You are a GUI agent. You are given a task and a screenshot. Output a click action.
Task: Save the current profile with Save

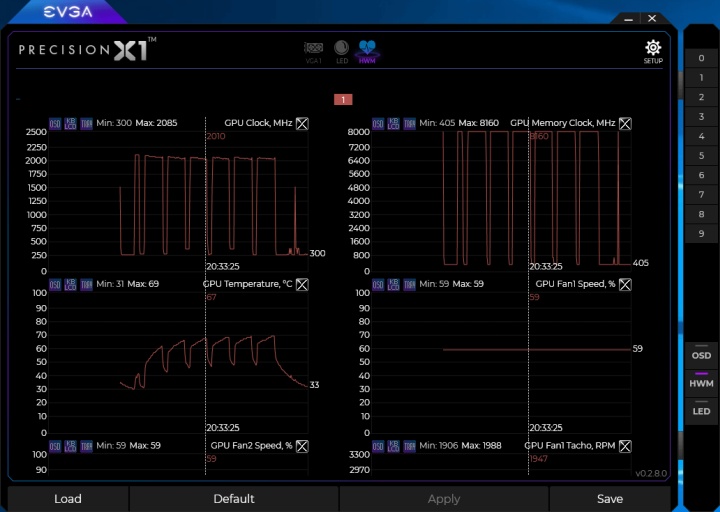click(x=610, y=499)
